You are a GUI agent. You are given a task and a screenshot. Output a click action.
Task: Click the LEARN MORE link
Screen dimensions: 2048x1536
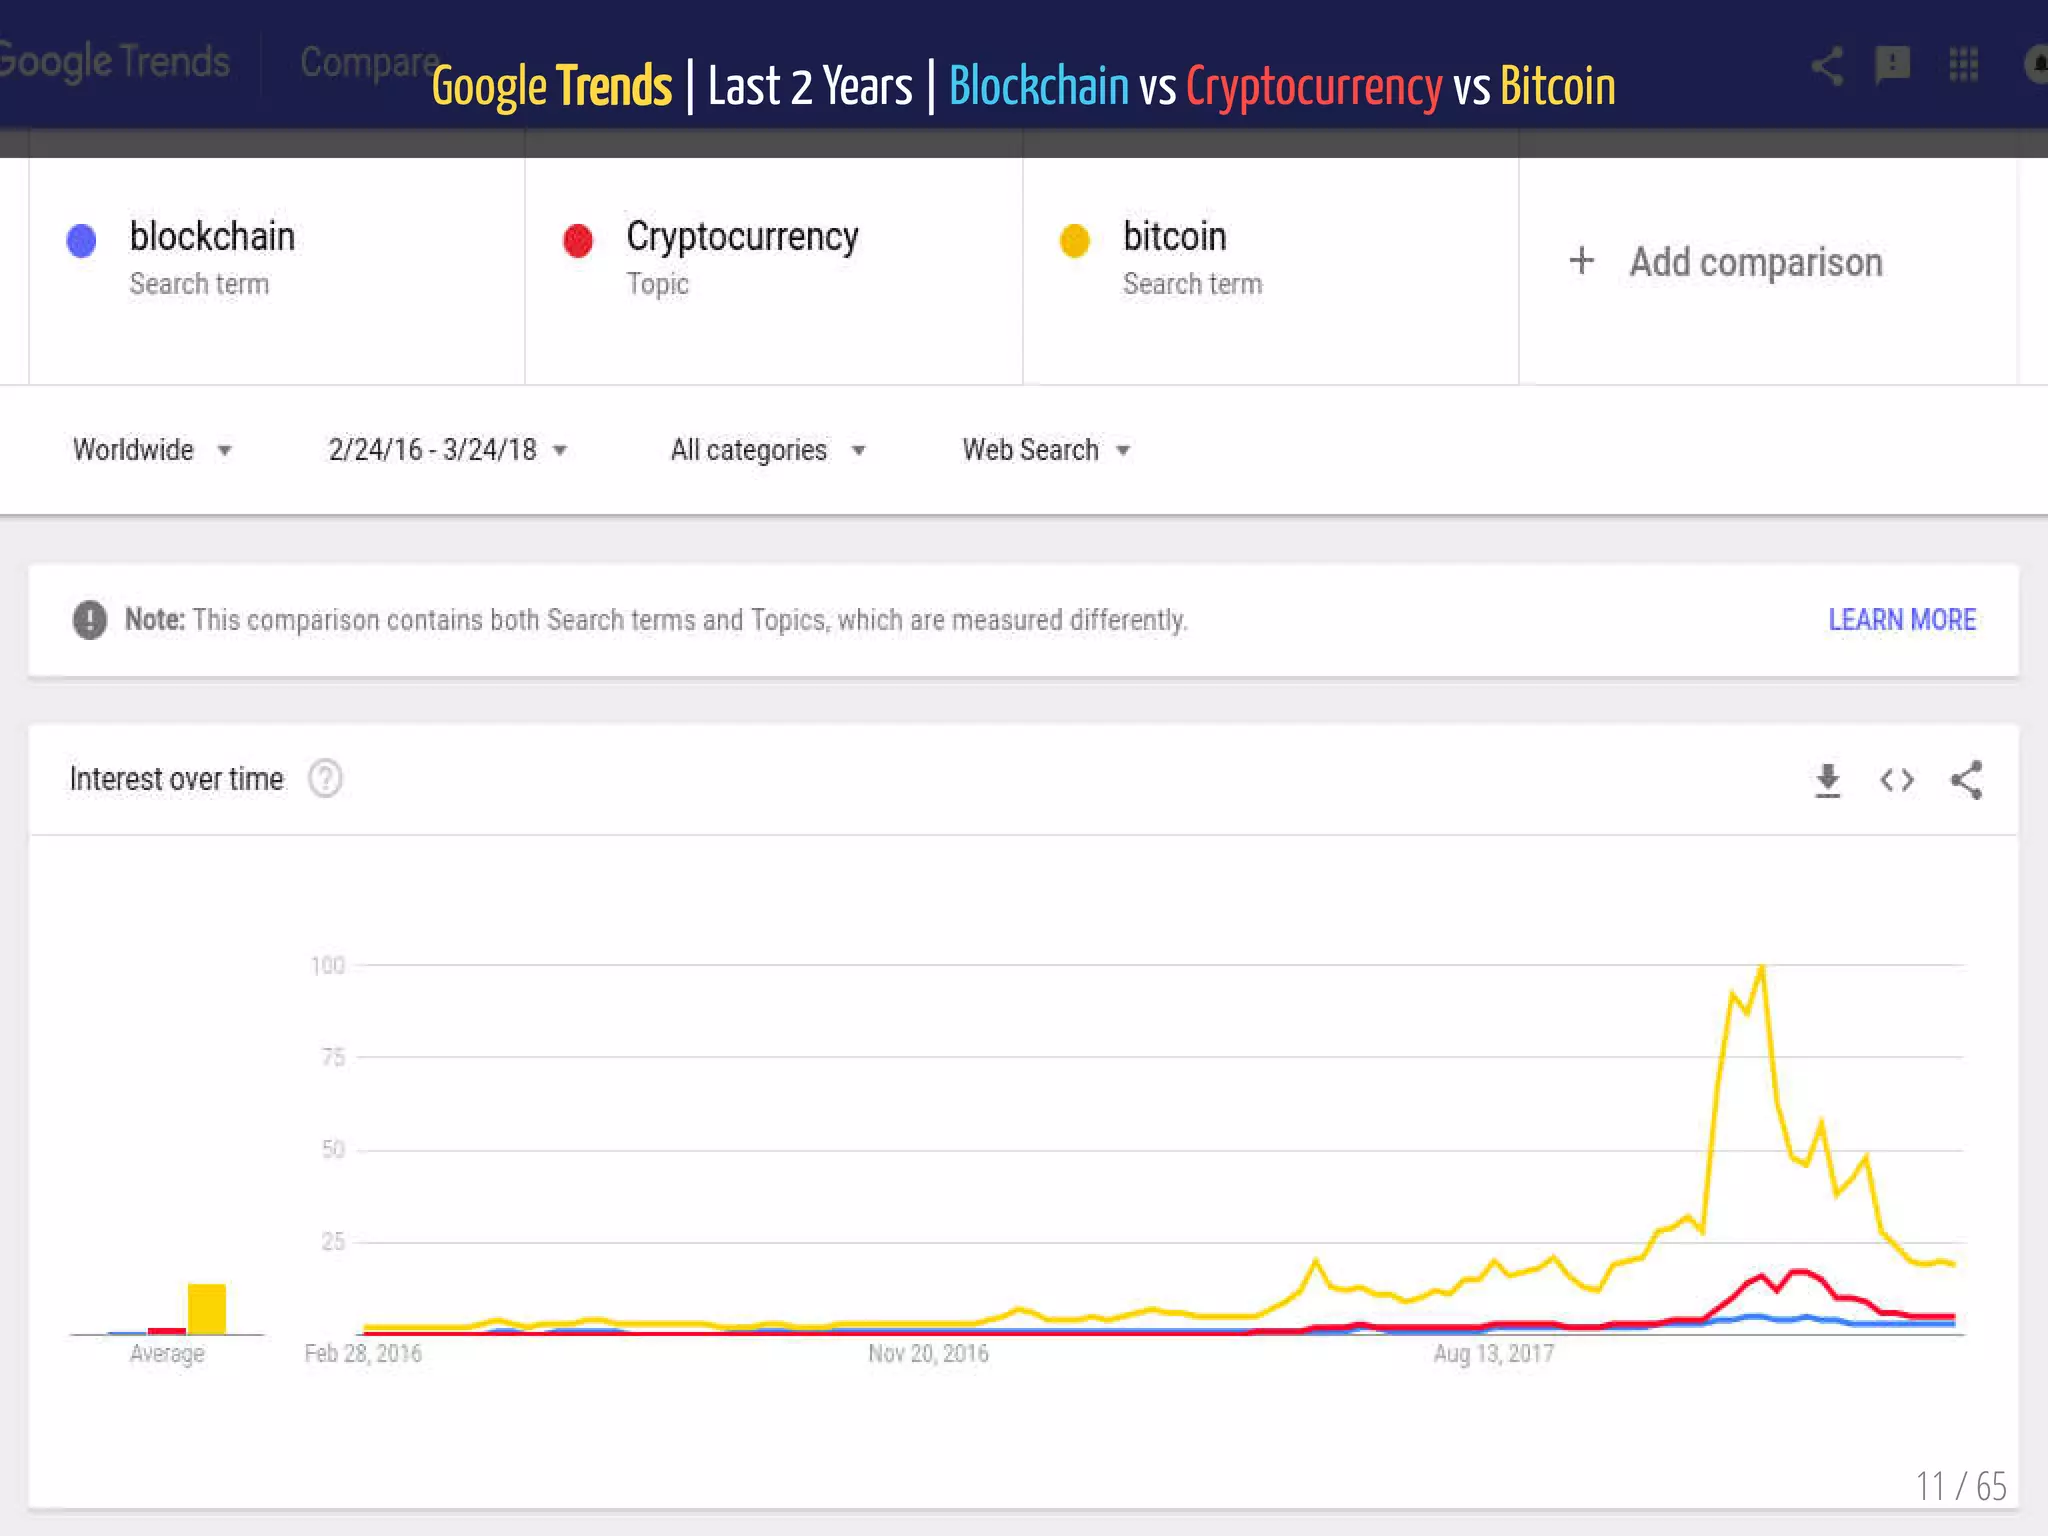point(1901,620)
